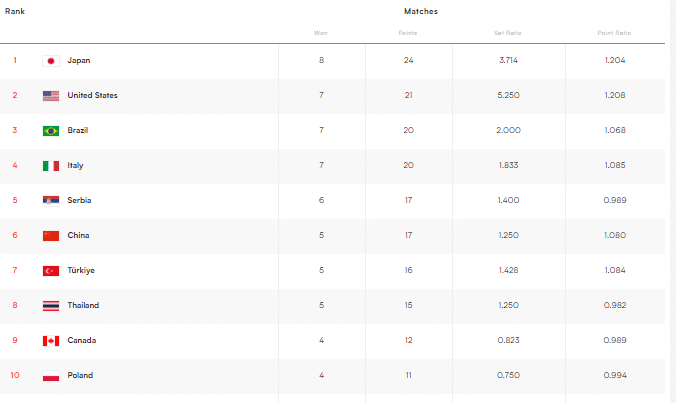Image resolution: width=676 pixels, height=403 pixels.
Task: Click the Poland flag icon
Action: 51,376
